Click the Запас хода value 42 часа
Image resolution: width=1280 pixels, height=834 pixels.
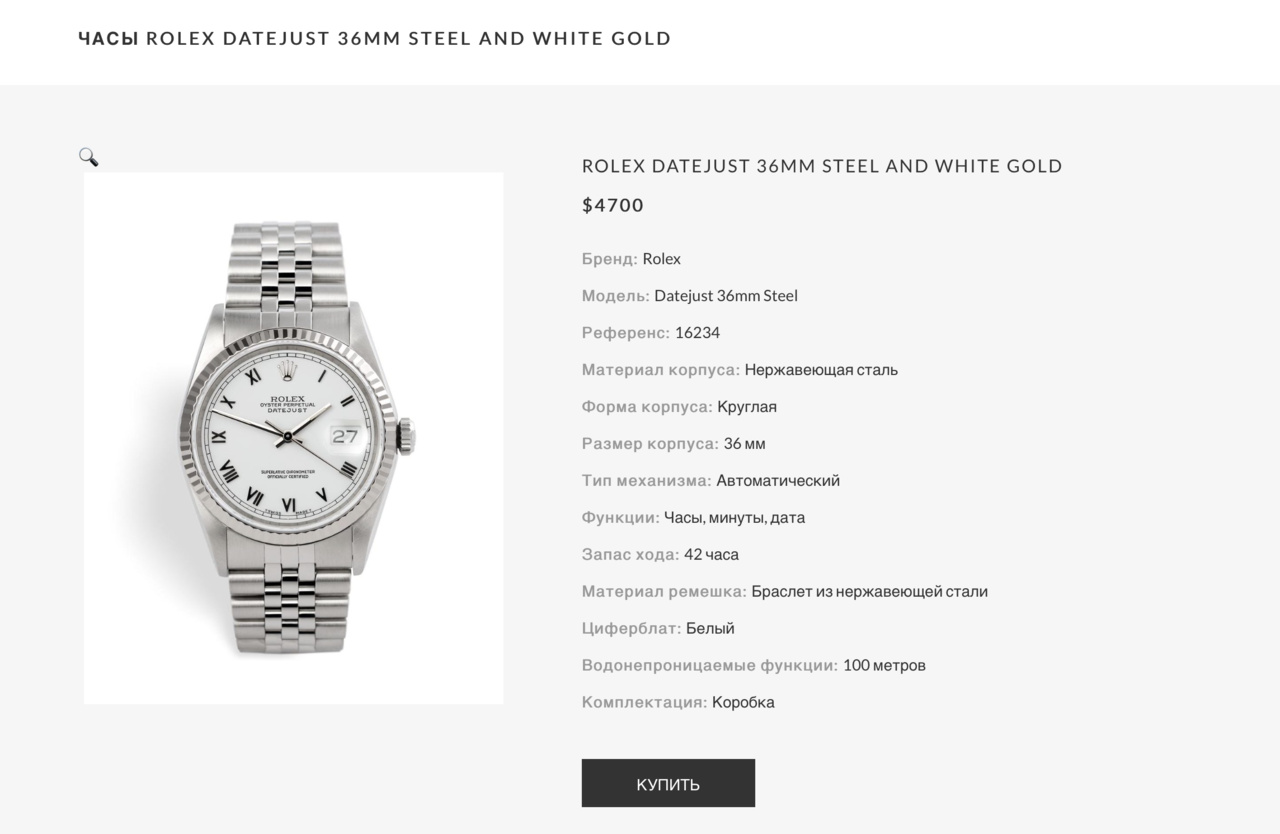(711, 555)
